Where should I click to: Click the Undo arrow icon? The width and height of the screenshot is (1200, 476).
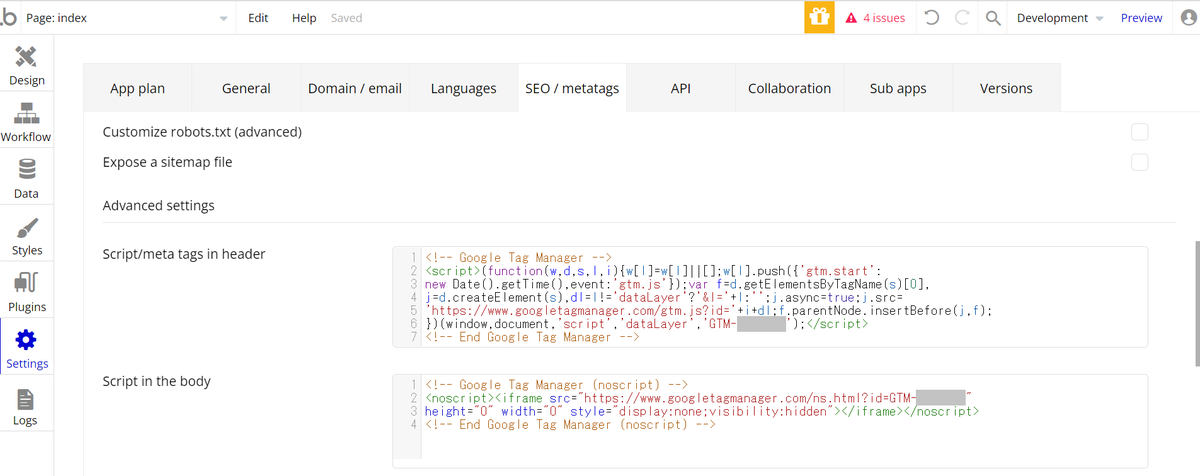(931, 17)
